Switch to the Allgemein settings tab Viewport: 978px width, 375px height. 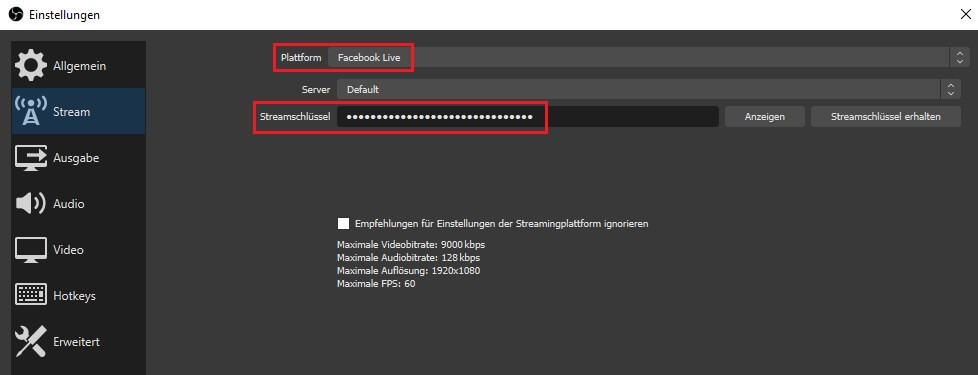[x=79, y=66]
